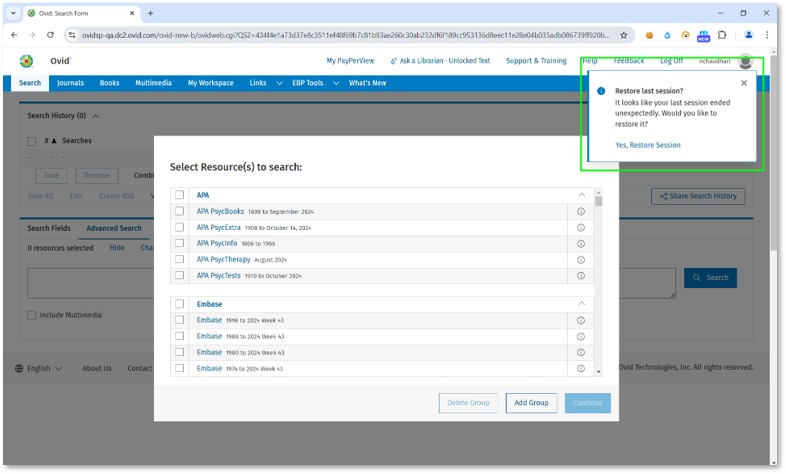Image resolution: width=786 pixels, height=474 pixels.
Task: Open the APA PsycBooks resource link
Action: [220, 211]
